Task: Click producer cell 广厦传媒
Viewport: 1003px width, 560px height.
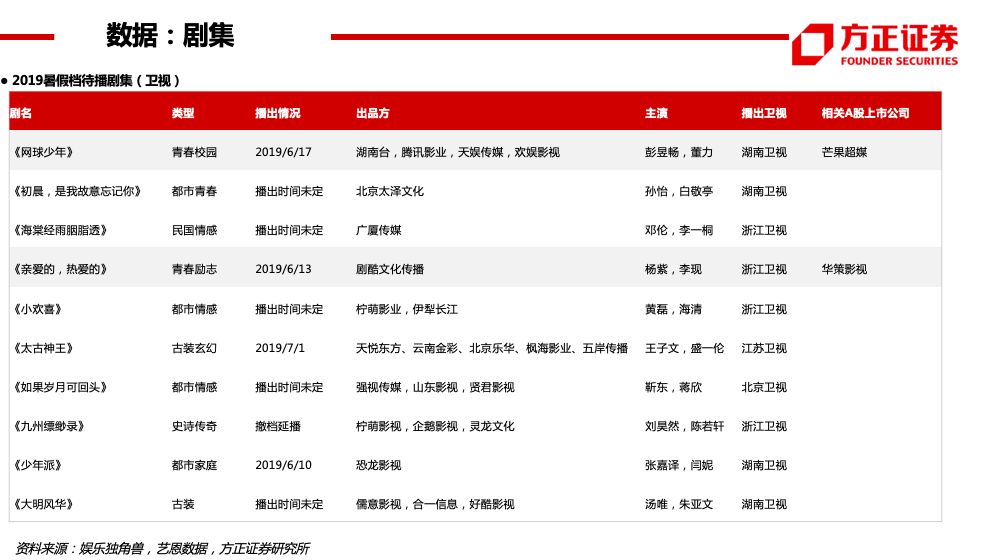Action: [x=379, y=230]
